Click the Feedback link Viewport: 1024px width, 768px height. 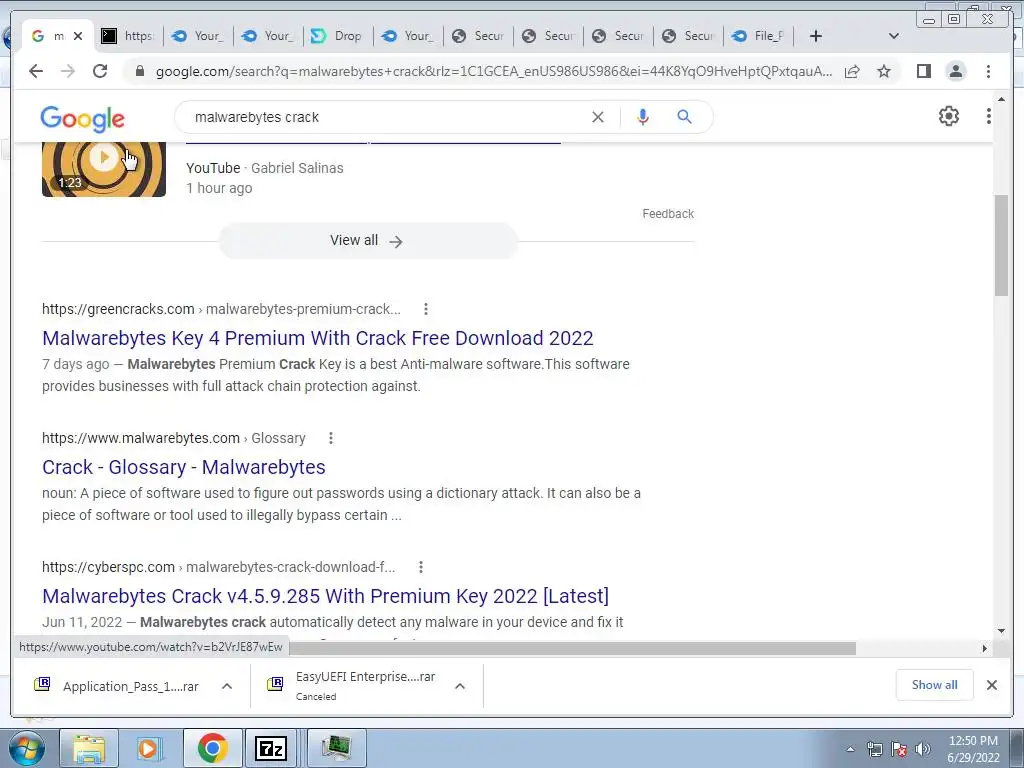(668, 214)
